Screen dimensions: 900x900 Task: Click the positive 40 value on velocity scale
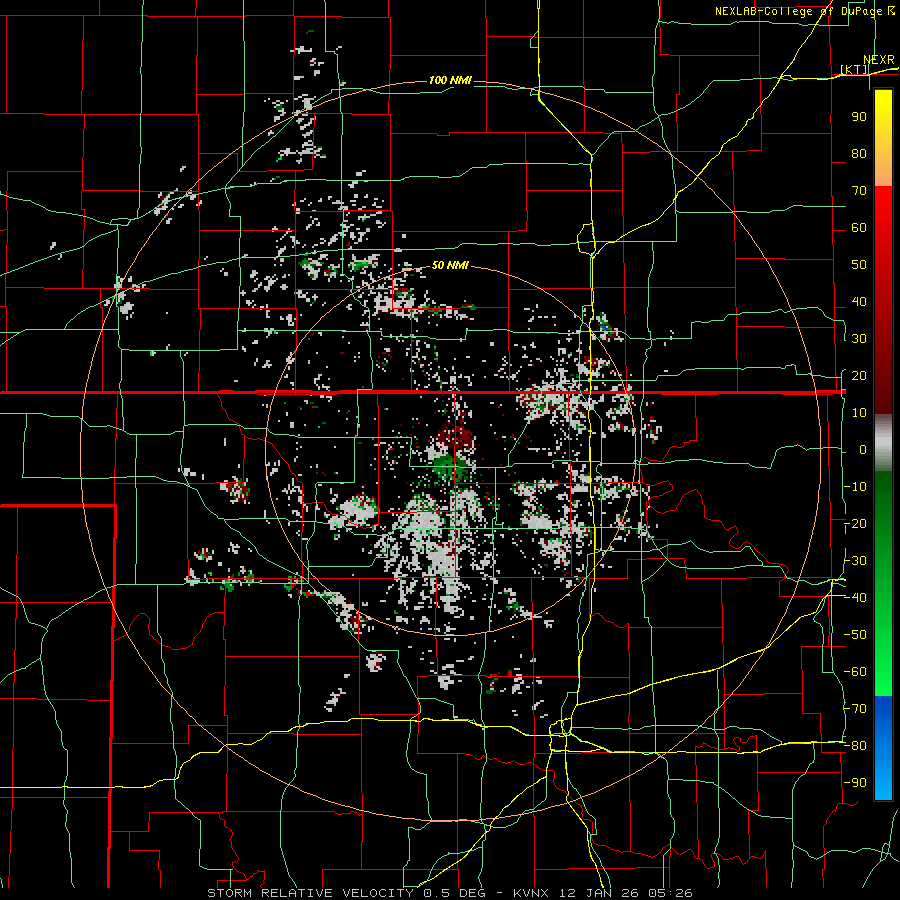[x=859, y=302]
